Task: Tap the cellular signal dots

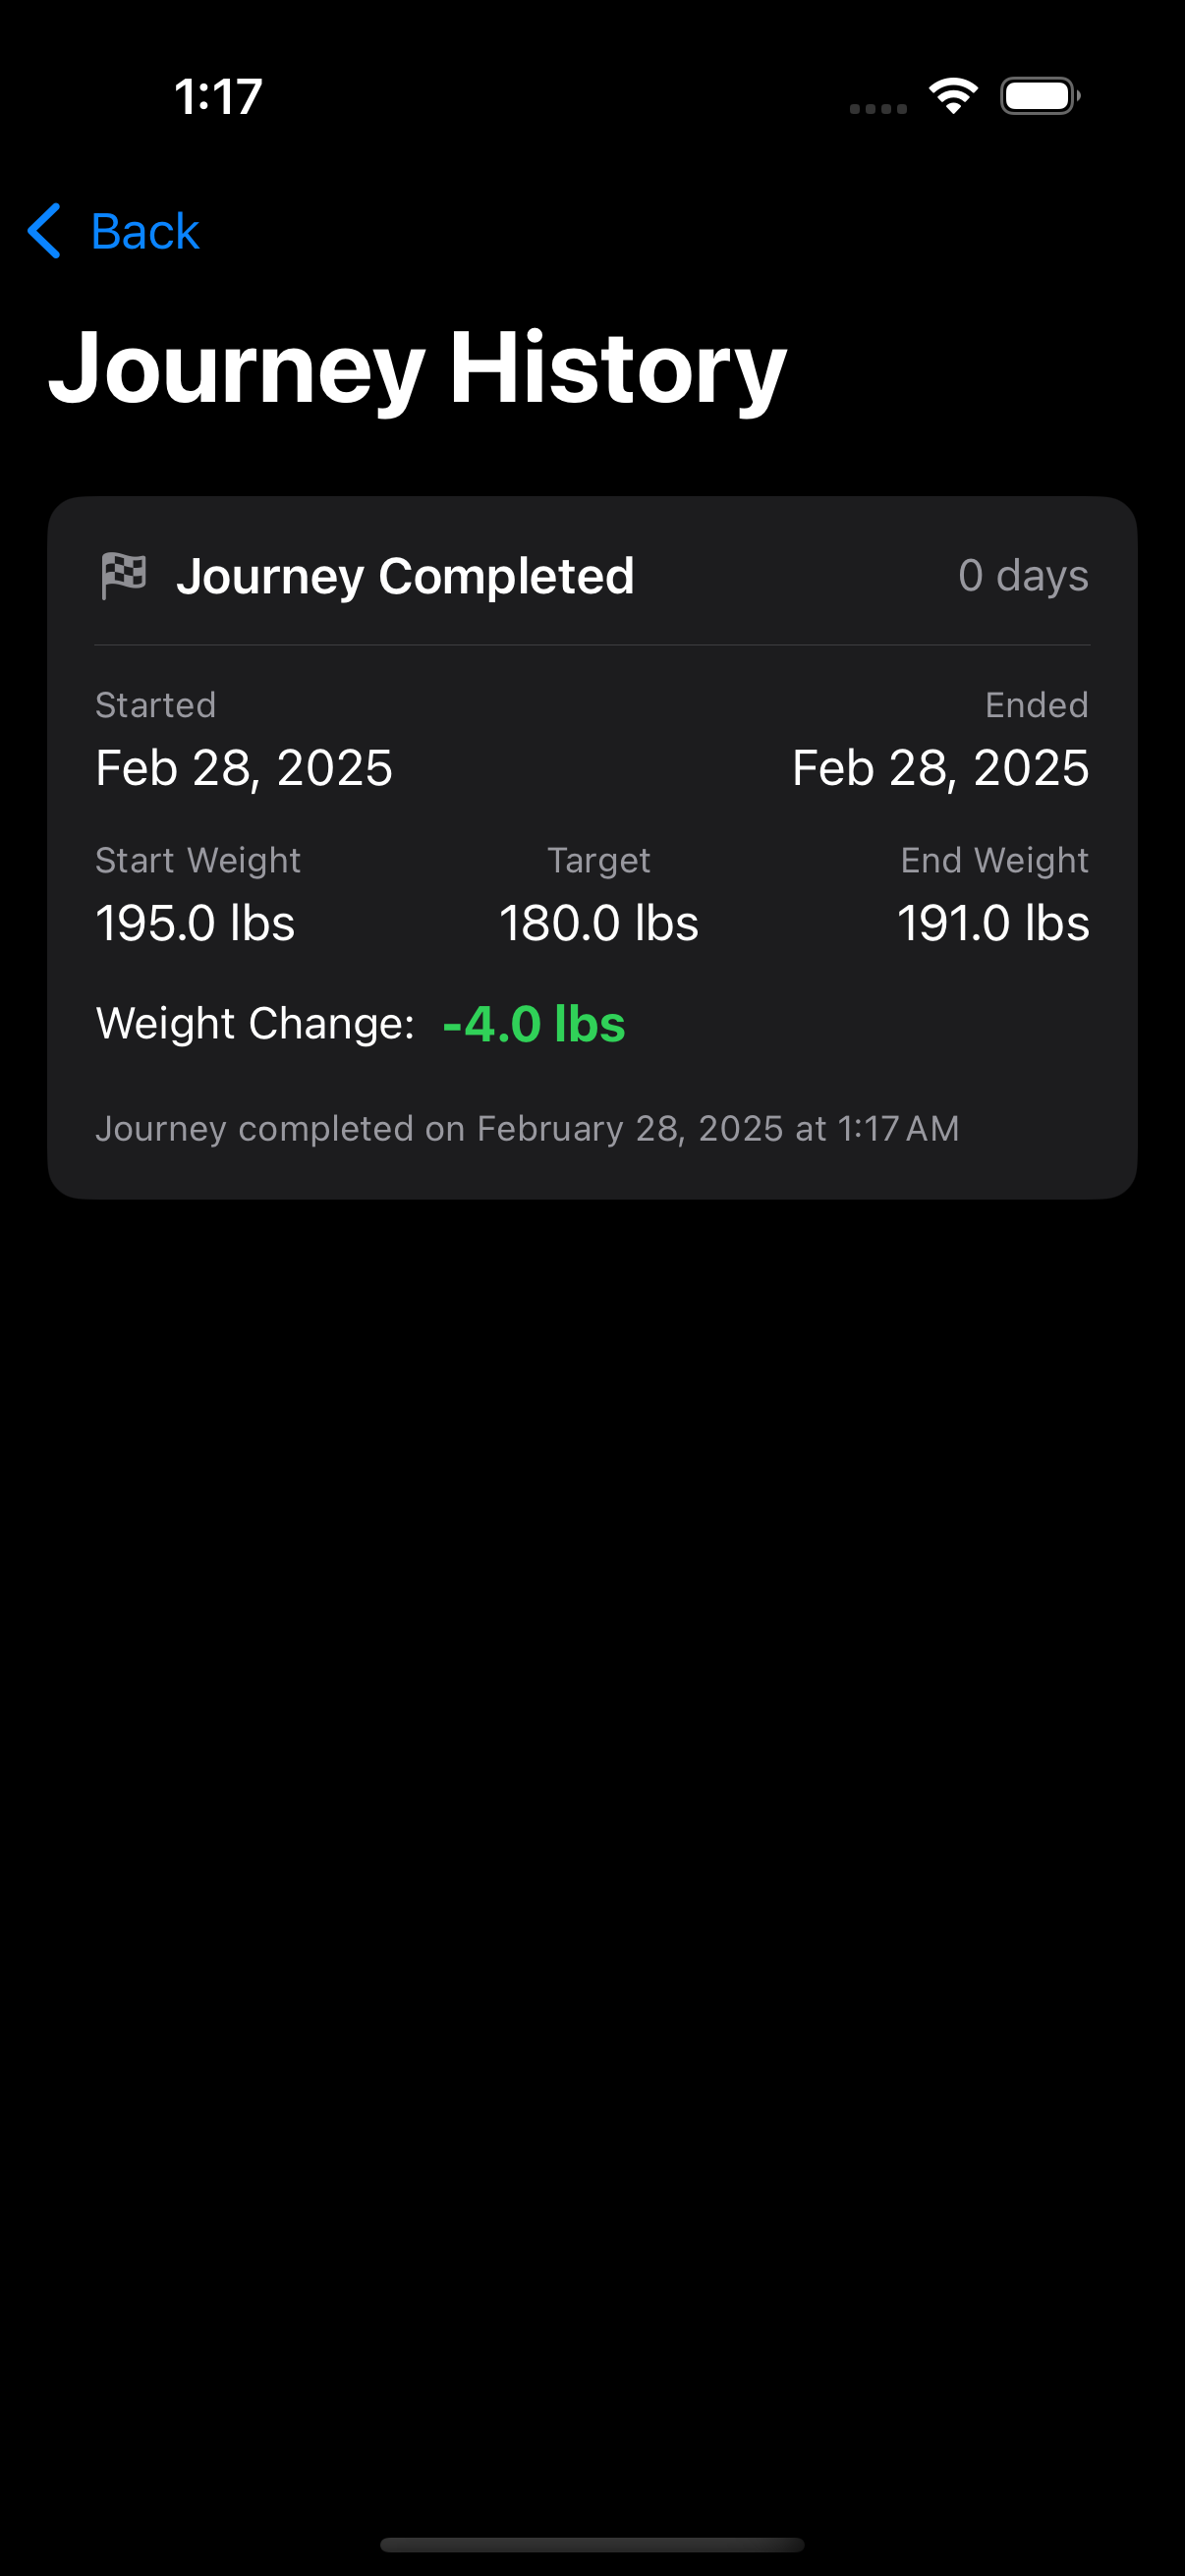Action: click(878, 108)
